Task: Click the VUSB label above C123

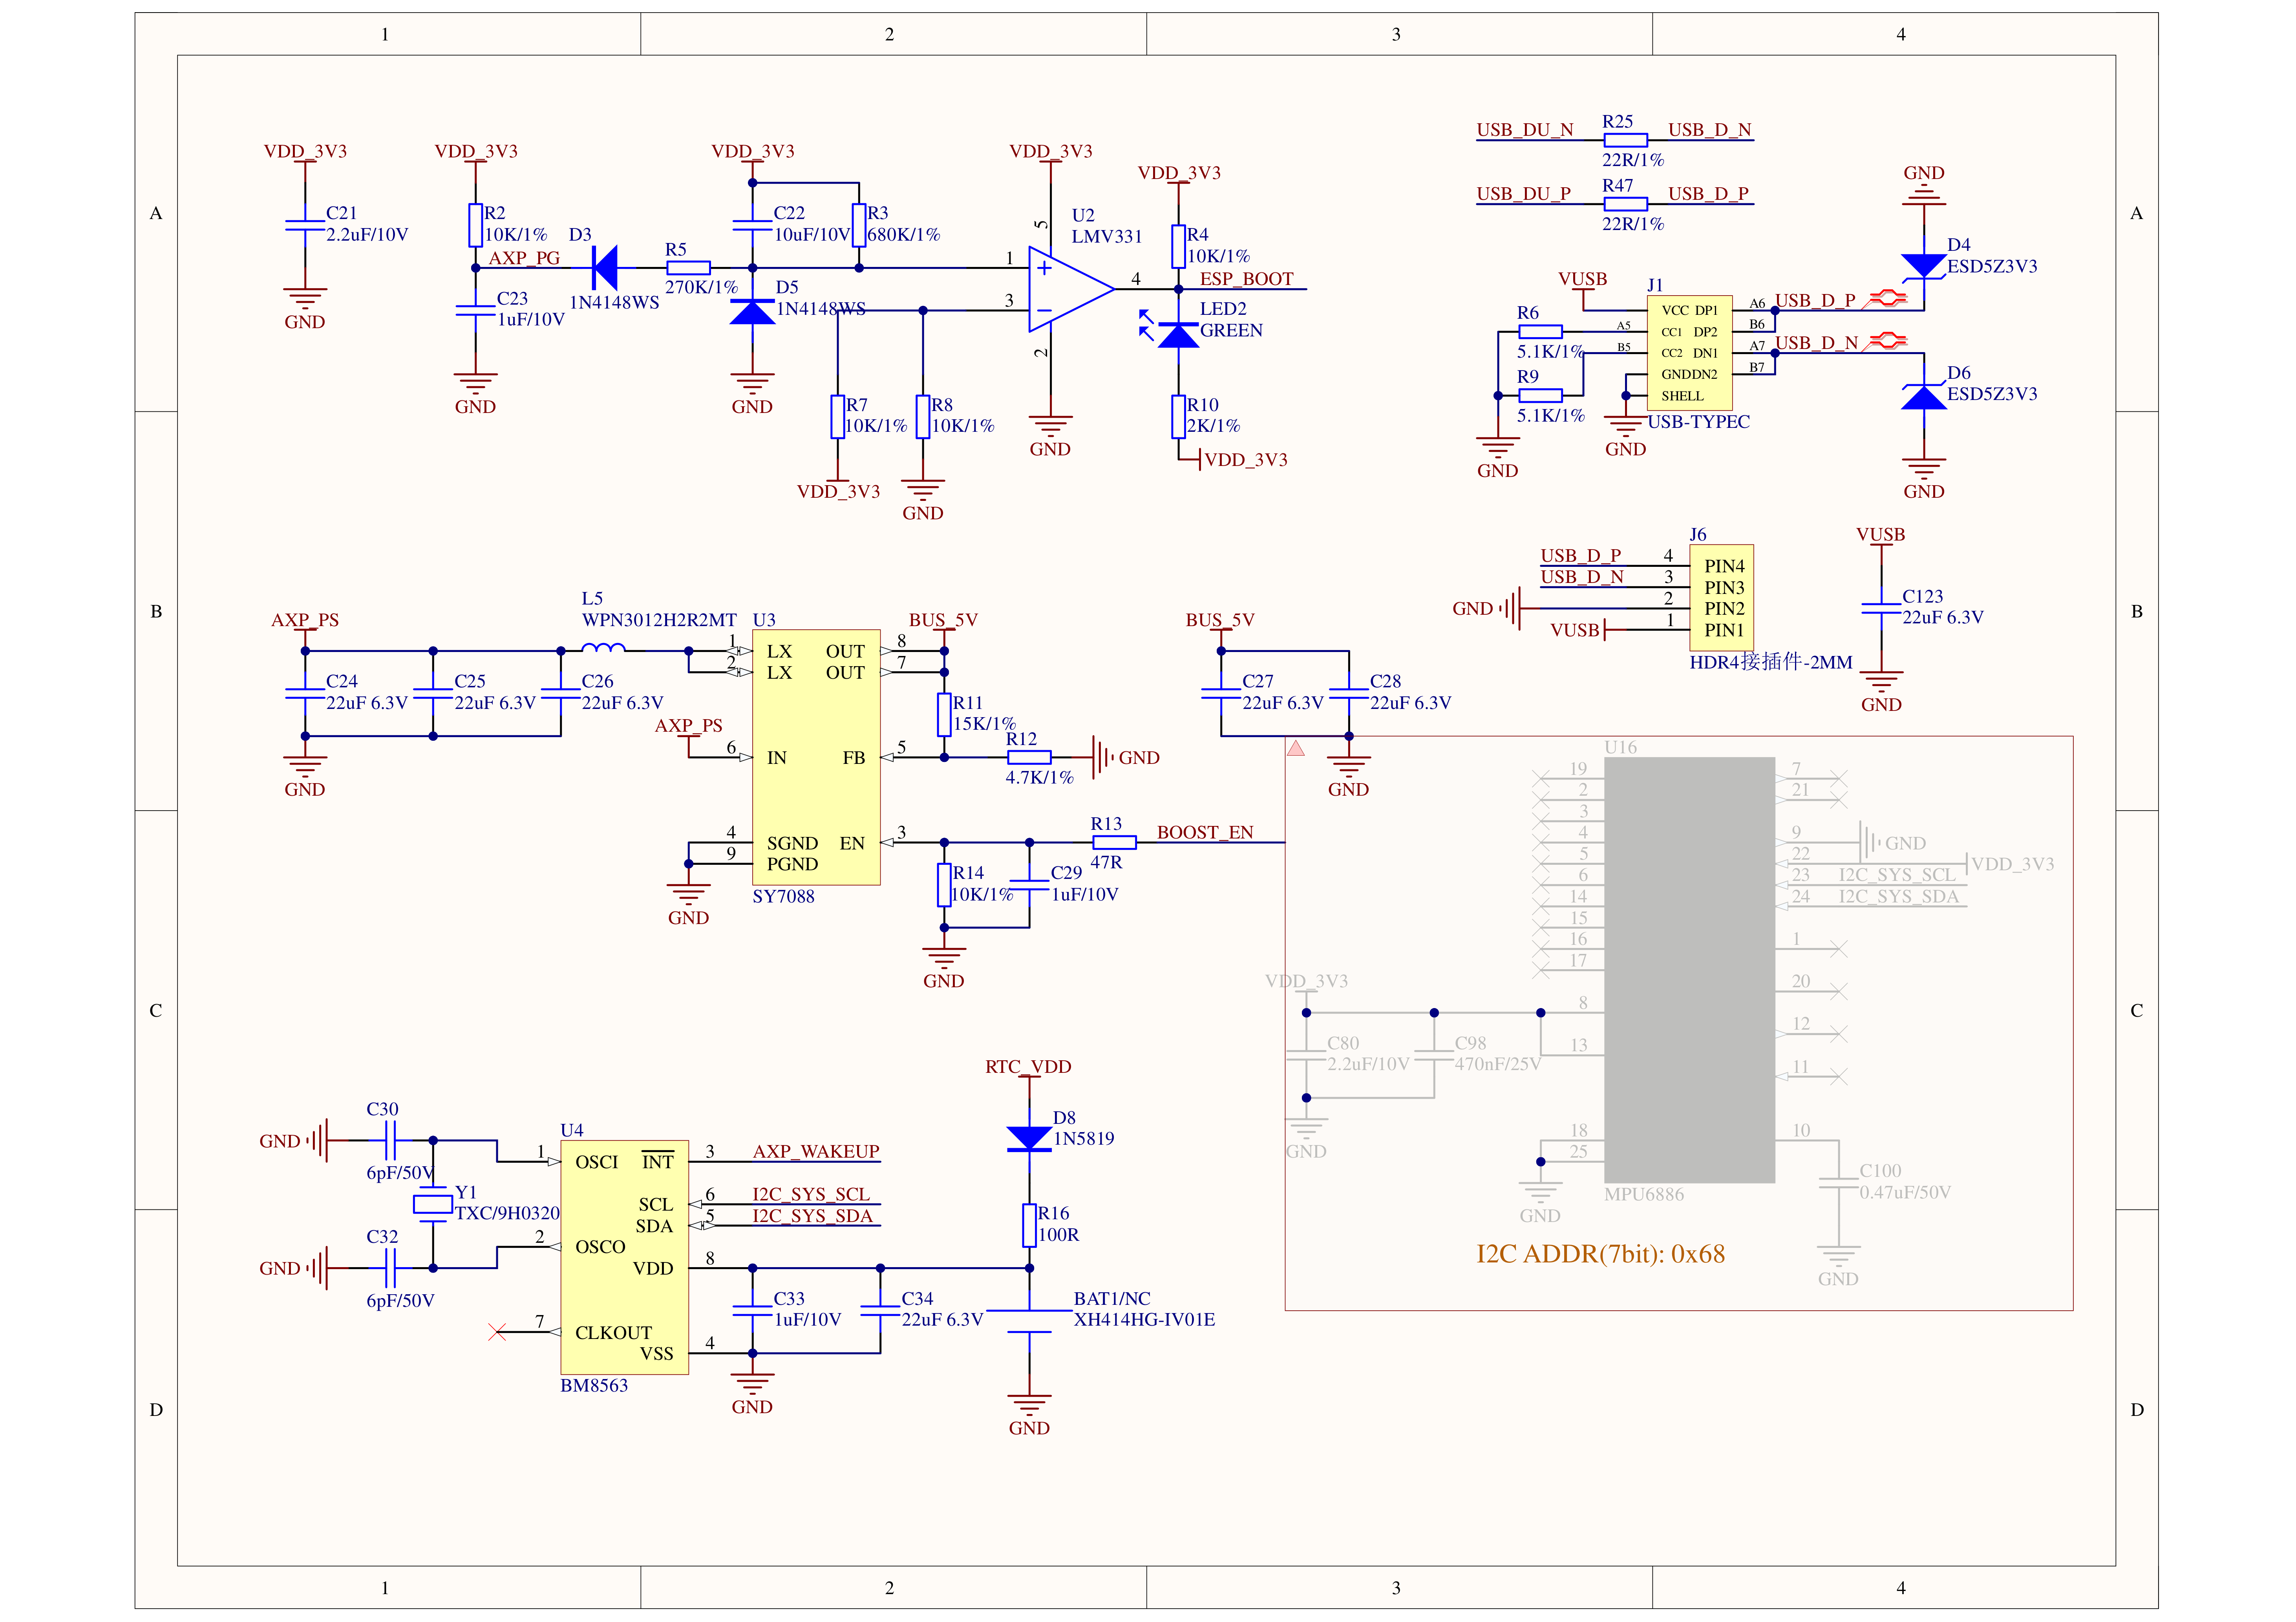Action: click(x=1880, y=535)
